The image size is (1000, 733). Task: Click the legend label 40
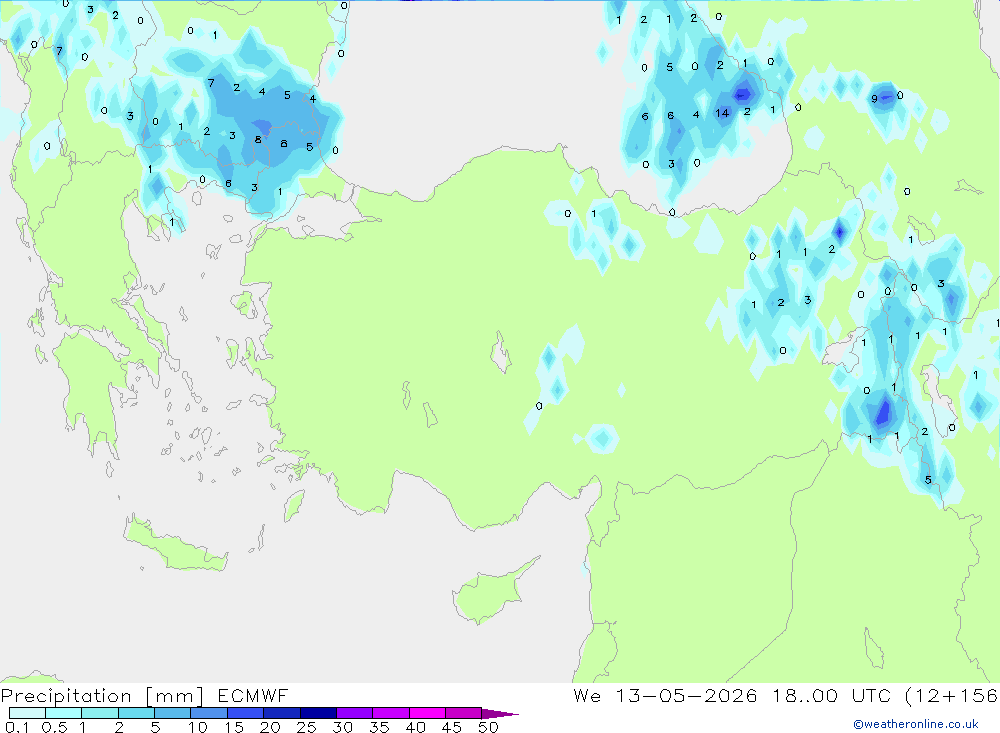tap(416, 727)
